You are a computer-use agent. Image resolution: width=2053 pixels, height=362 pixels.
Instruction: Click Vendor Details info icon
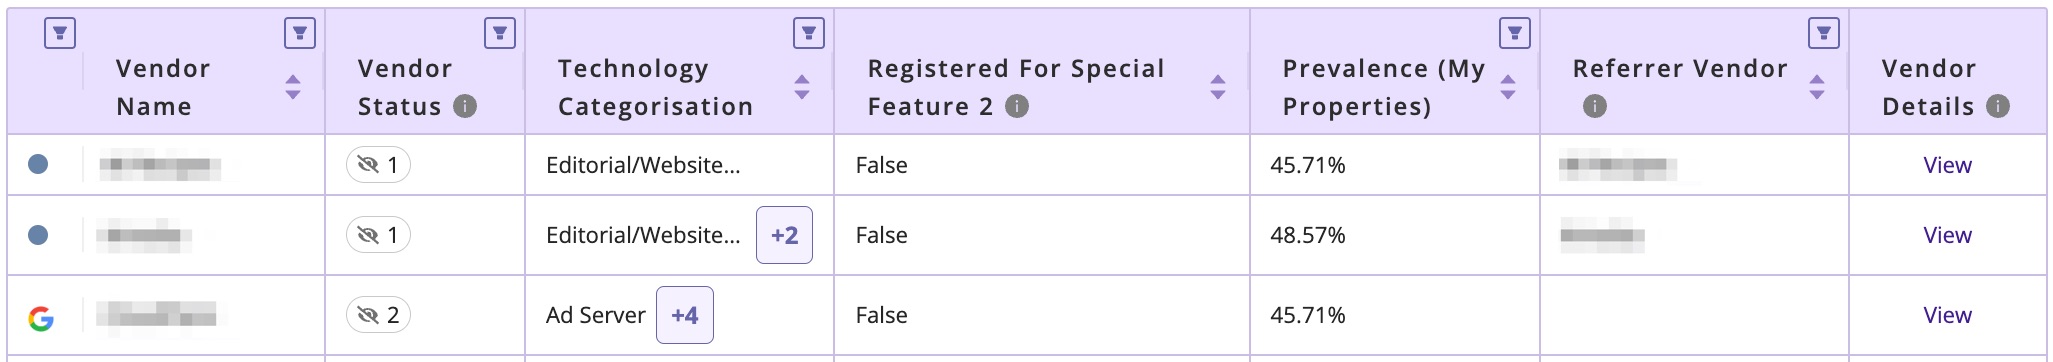click(1998, 106)
